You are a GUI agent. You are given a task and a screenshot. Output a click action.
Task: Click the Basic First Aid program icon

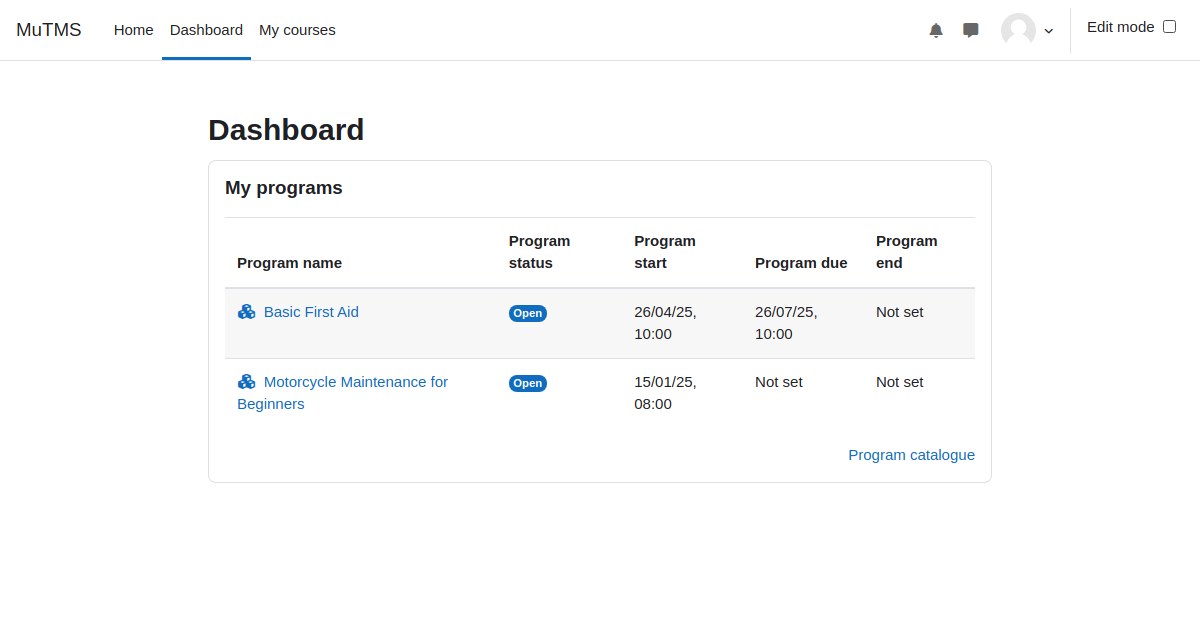pos(247,312)
